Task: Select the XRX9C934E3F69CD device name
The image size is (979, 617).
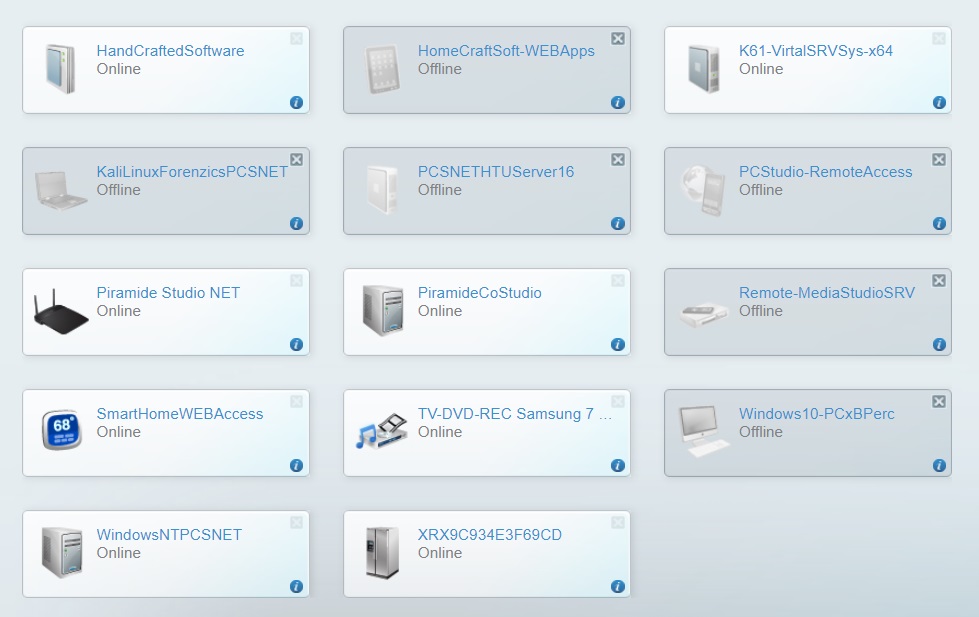Action: (x=490, y=535)
